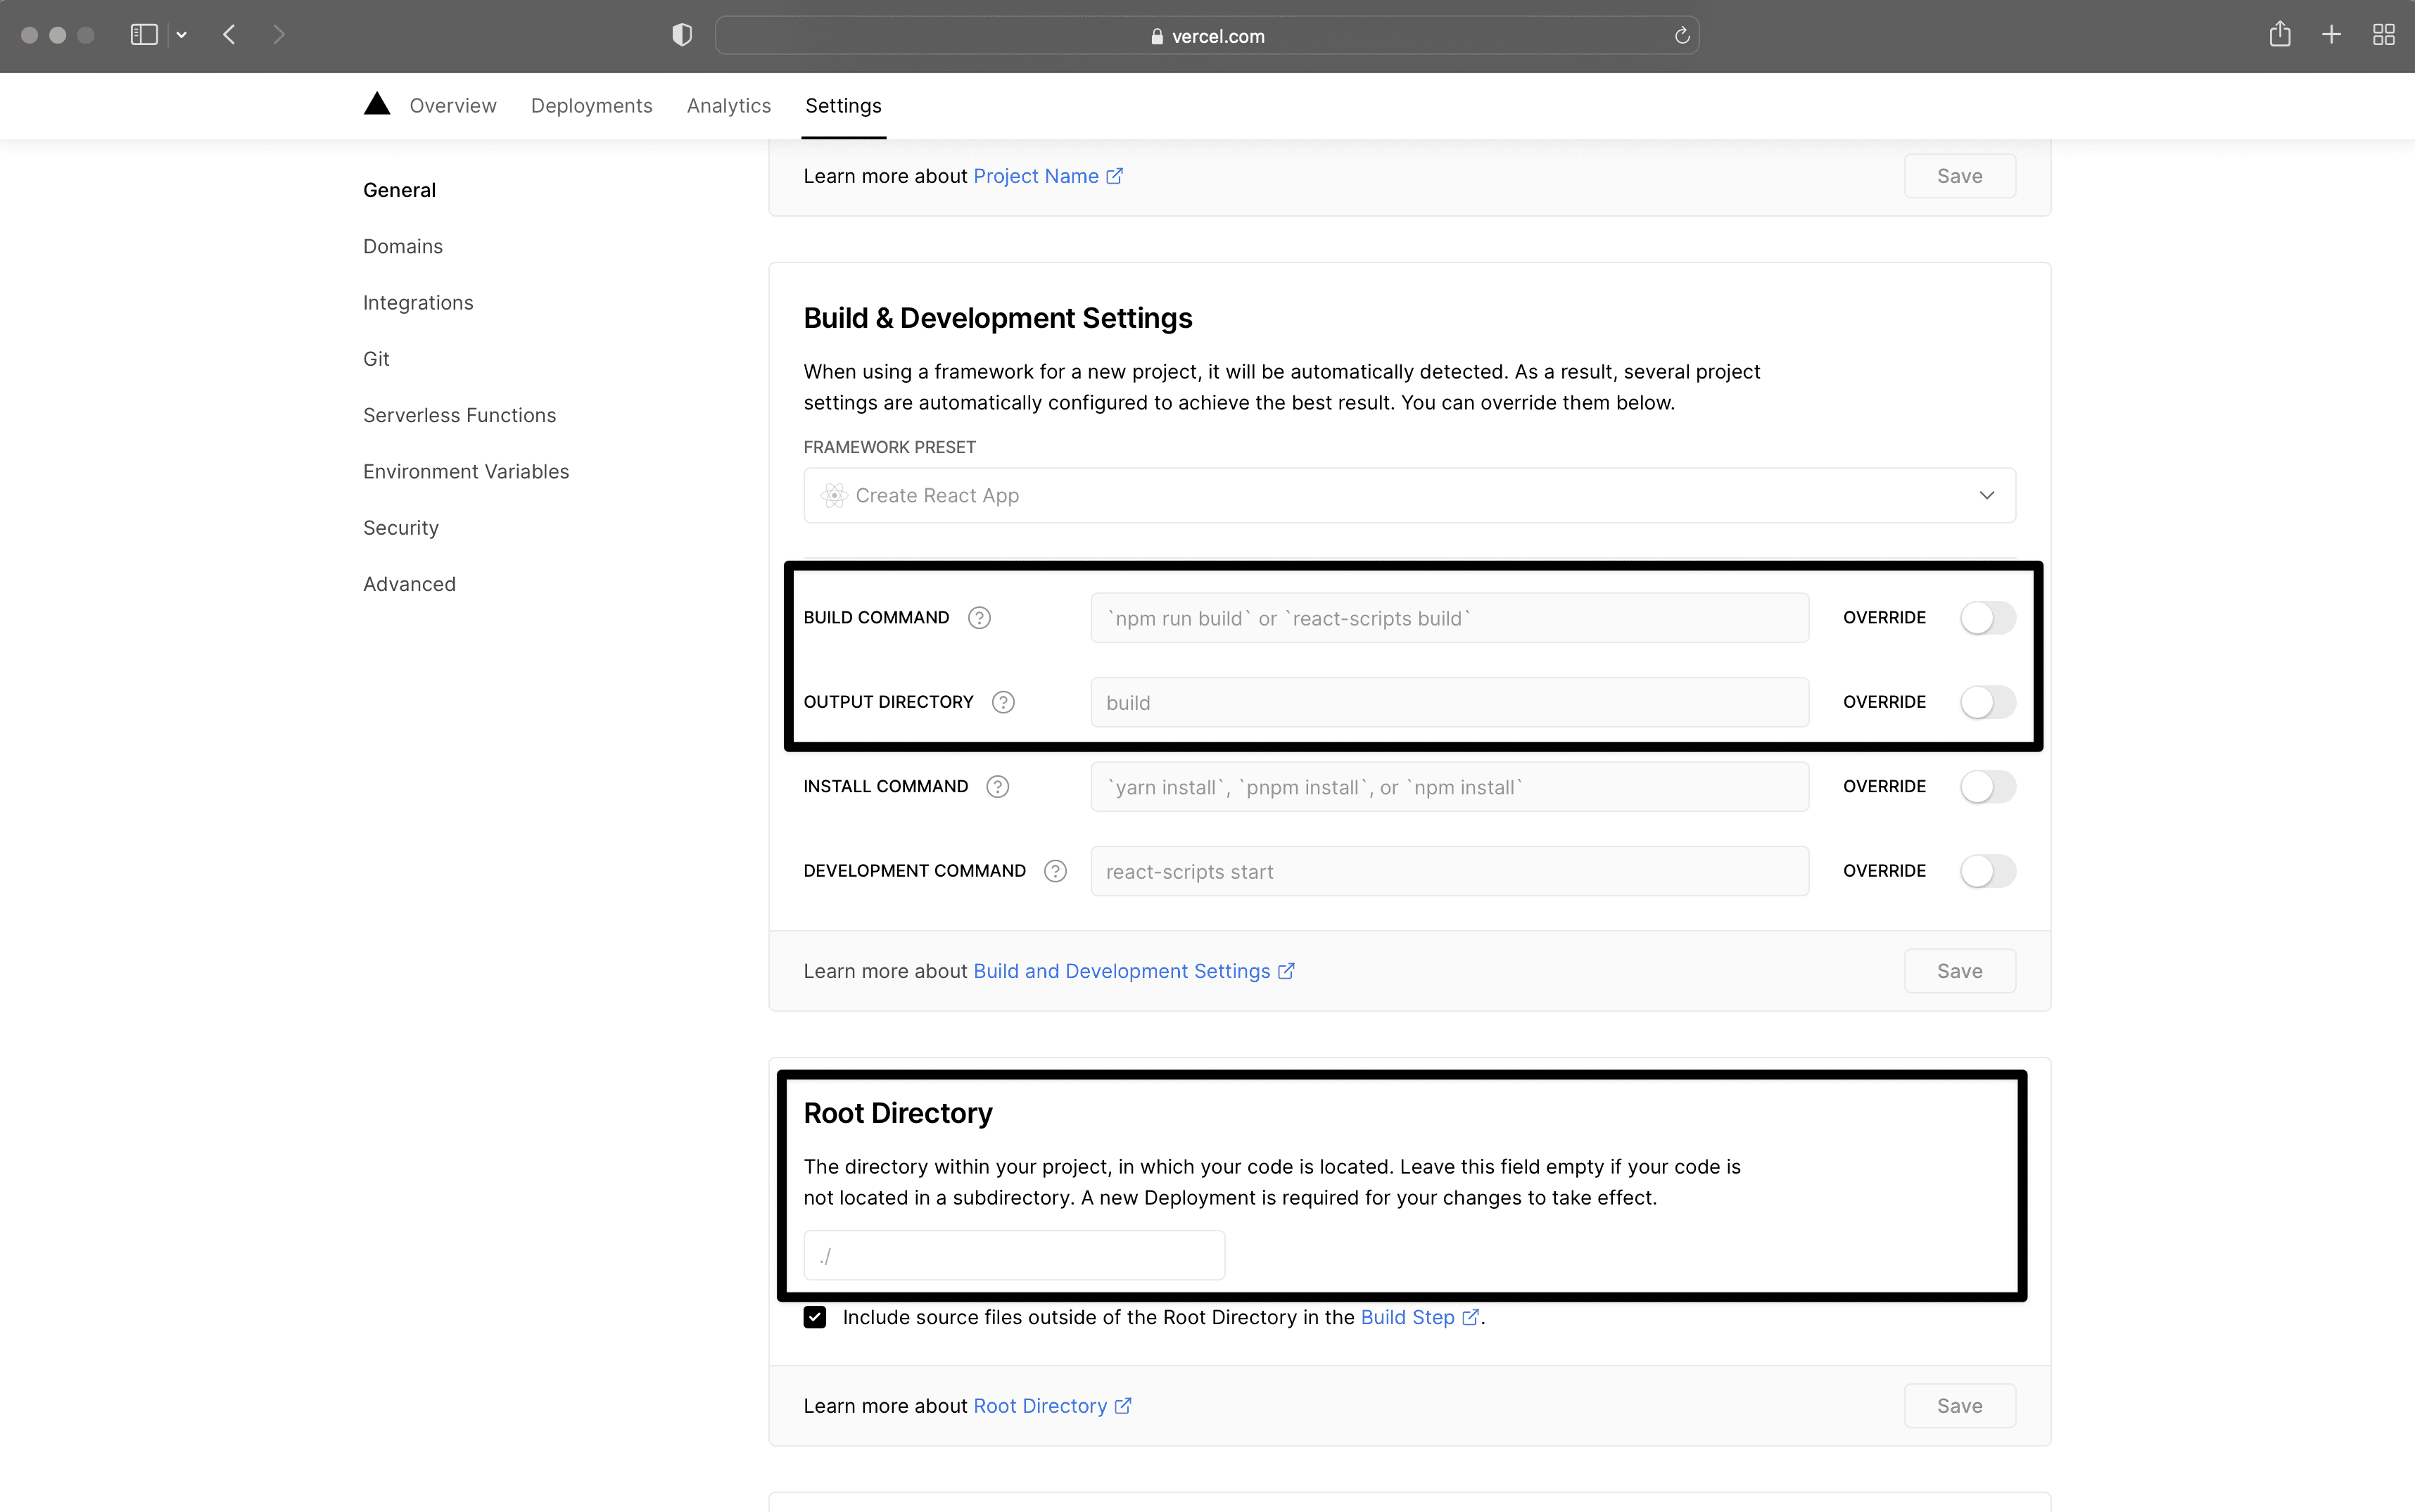Click the shield icon in the browser address bar
2415x1512 pixels.
[679, 35]
